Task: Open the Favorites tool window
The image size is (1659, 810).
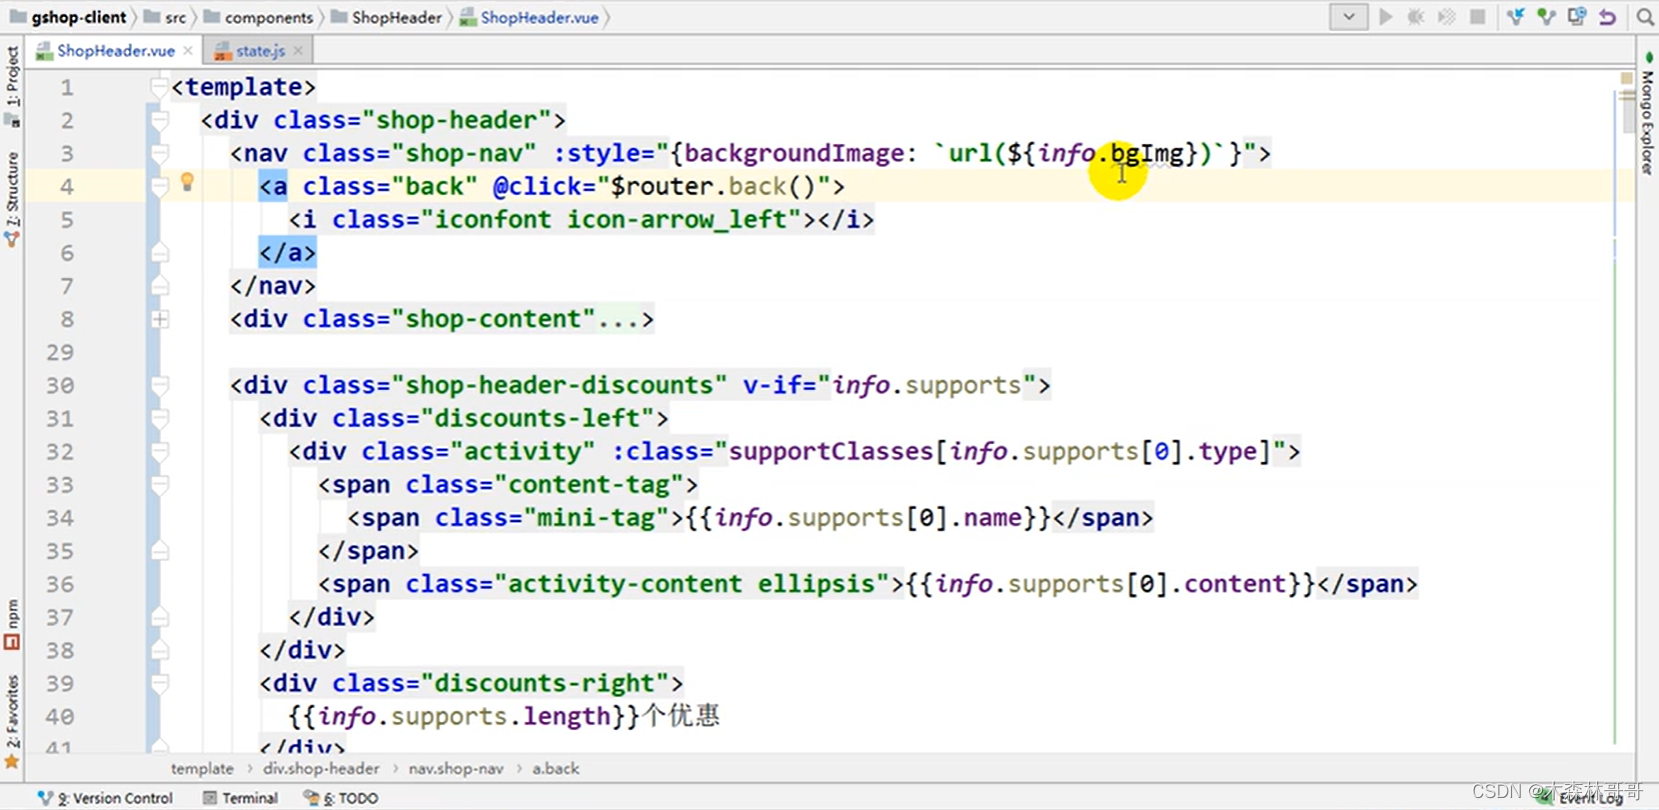Action: pos(12,720)
